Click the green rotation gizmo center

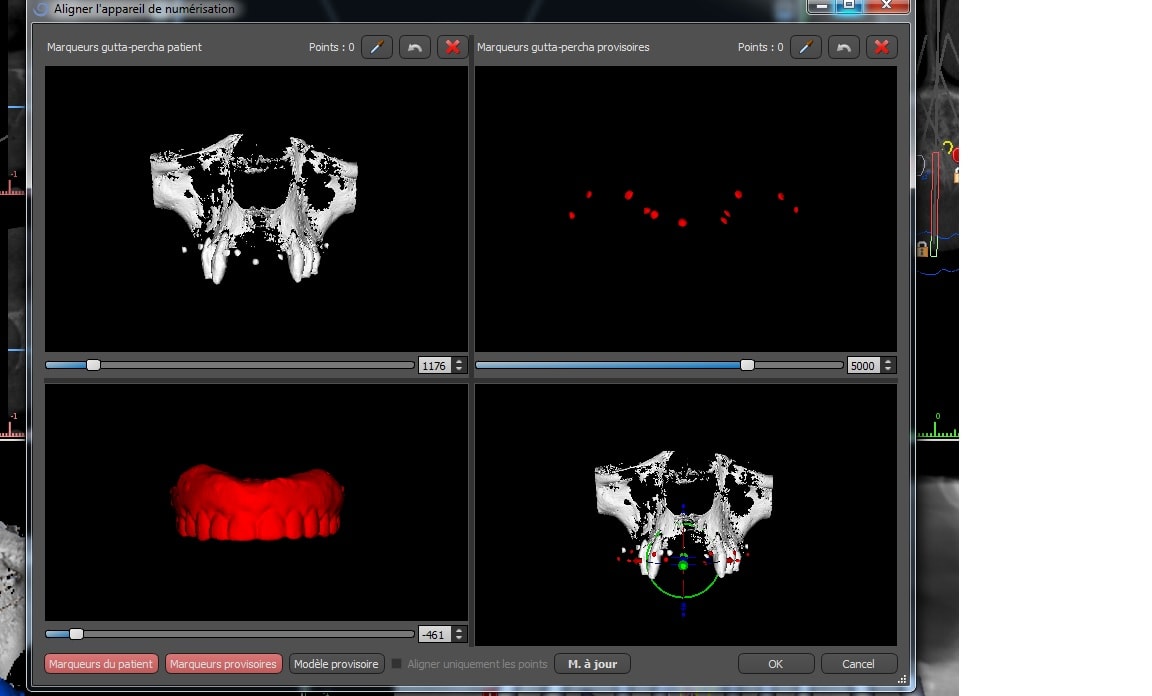683,565
